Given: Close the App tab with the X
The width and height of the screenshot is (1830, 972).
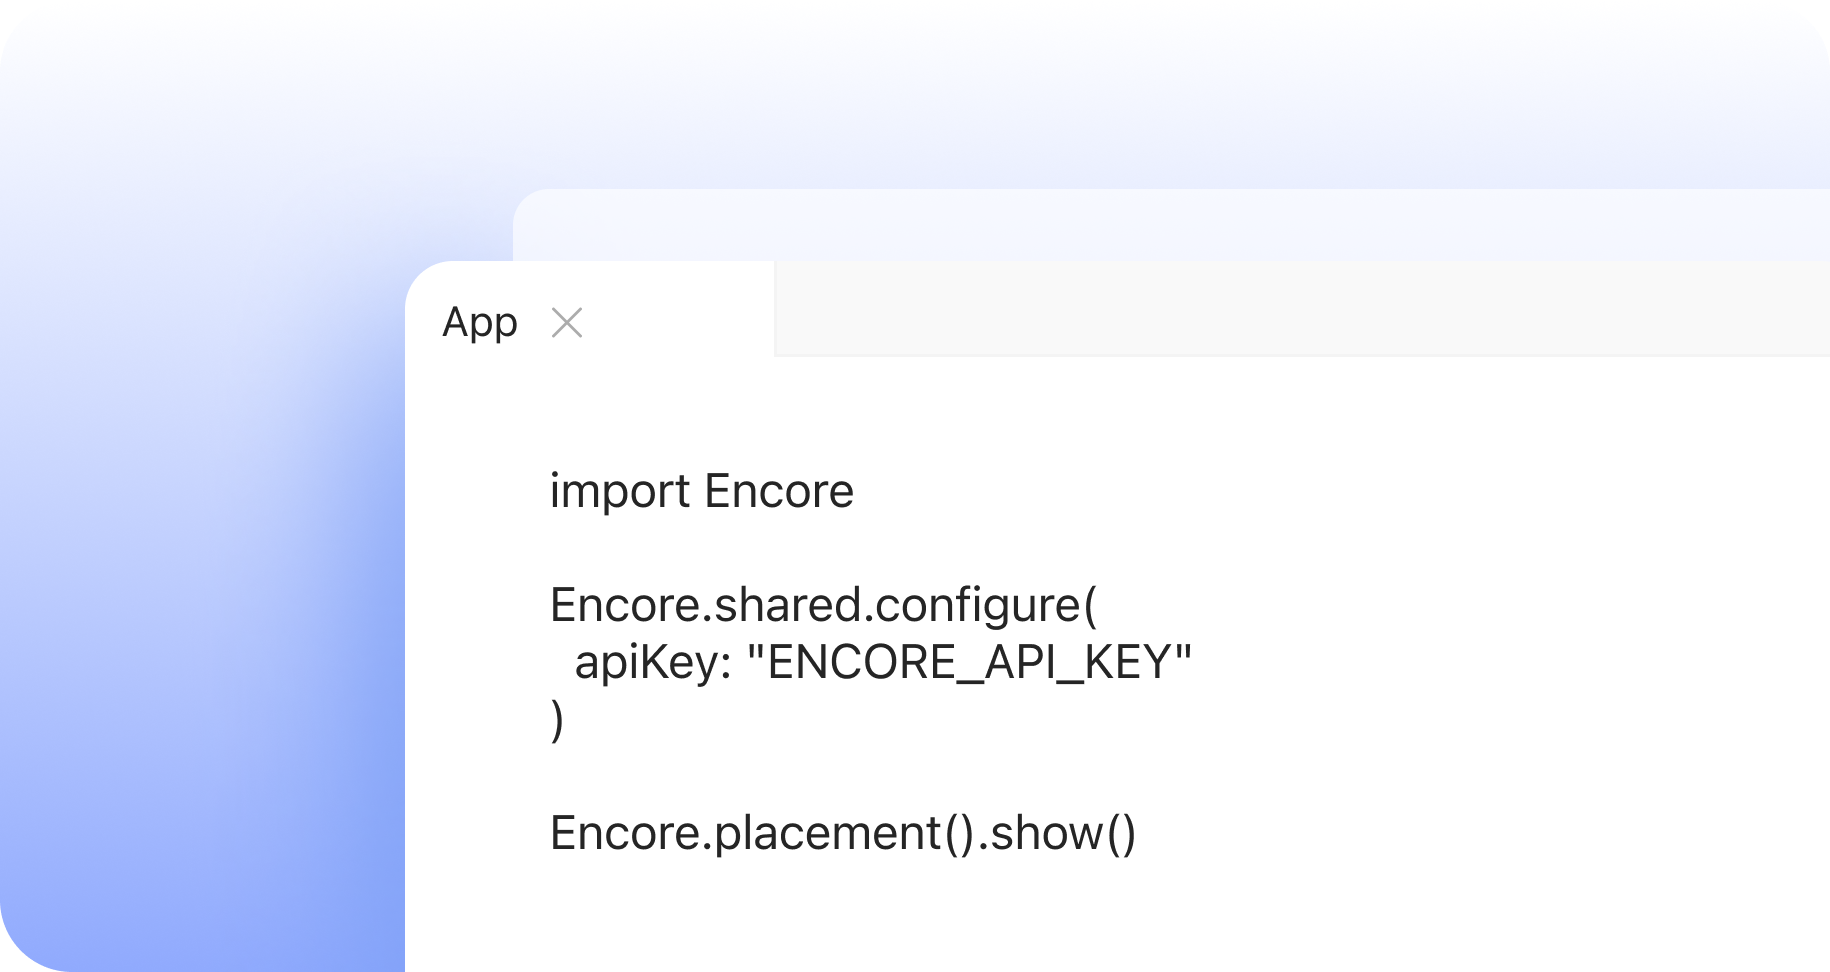Looking at the screenshot, I should tap(567, 323).
